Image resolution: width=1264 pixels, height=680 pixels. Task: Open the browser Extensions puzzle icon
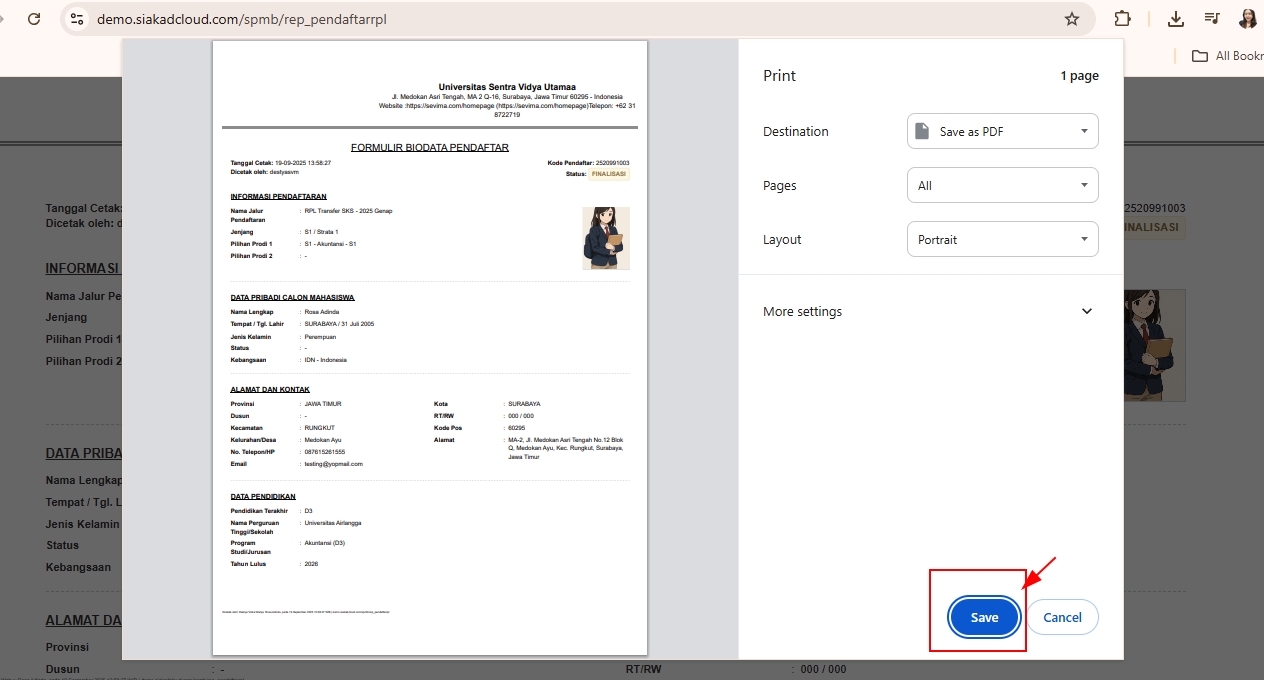1122,19
